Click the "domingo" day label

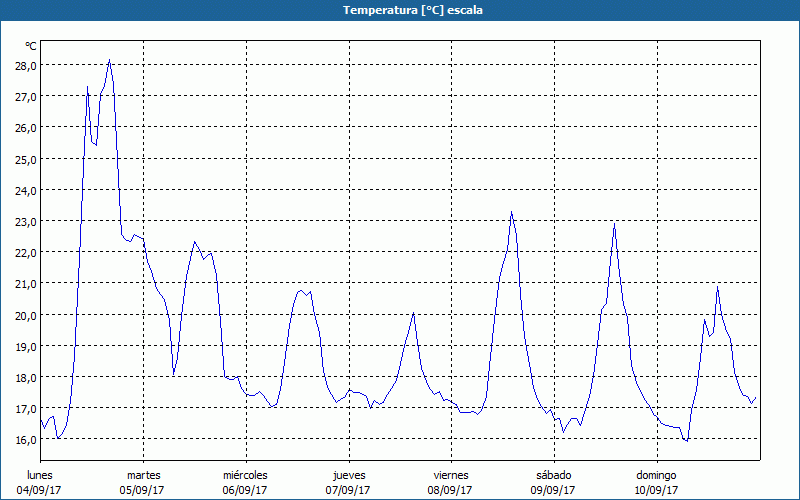point(656,475)
